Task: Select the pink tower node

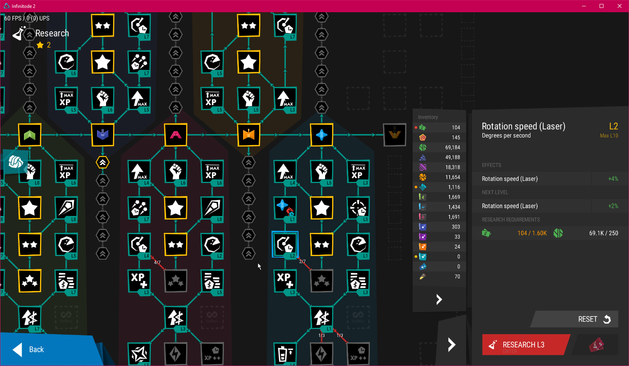Action: pyautogui.click(x=175, y=135)
